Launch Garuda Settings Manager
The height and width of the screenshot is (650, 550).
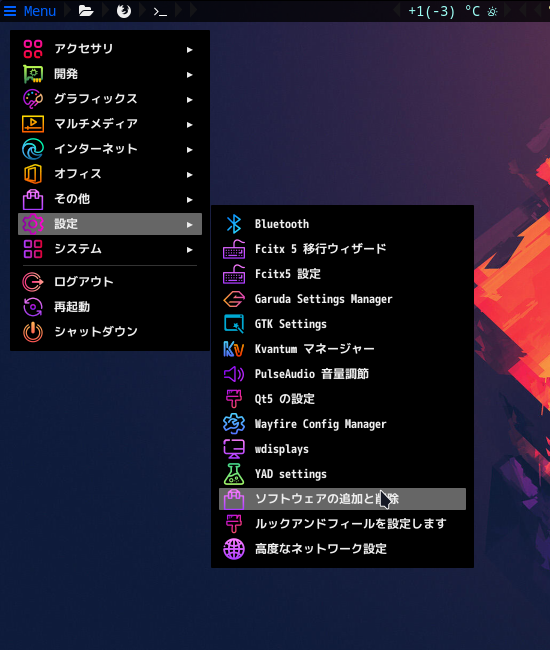click(342, 299)
